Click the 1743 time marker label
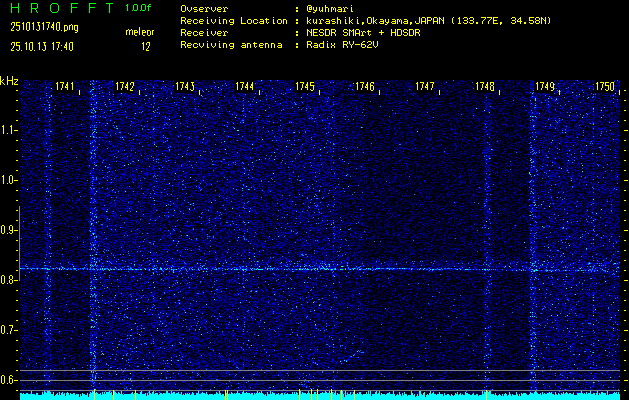 (x=185, y=86)
